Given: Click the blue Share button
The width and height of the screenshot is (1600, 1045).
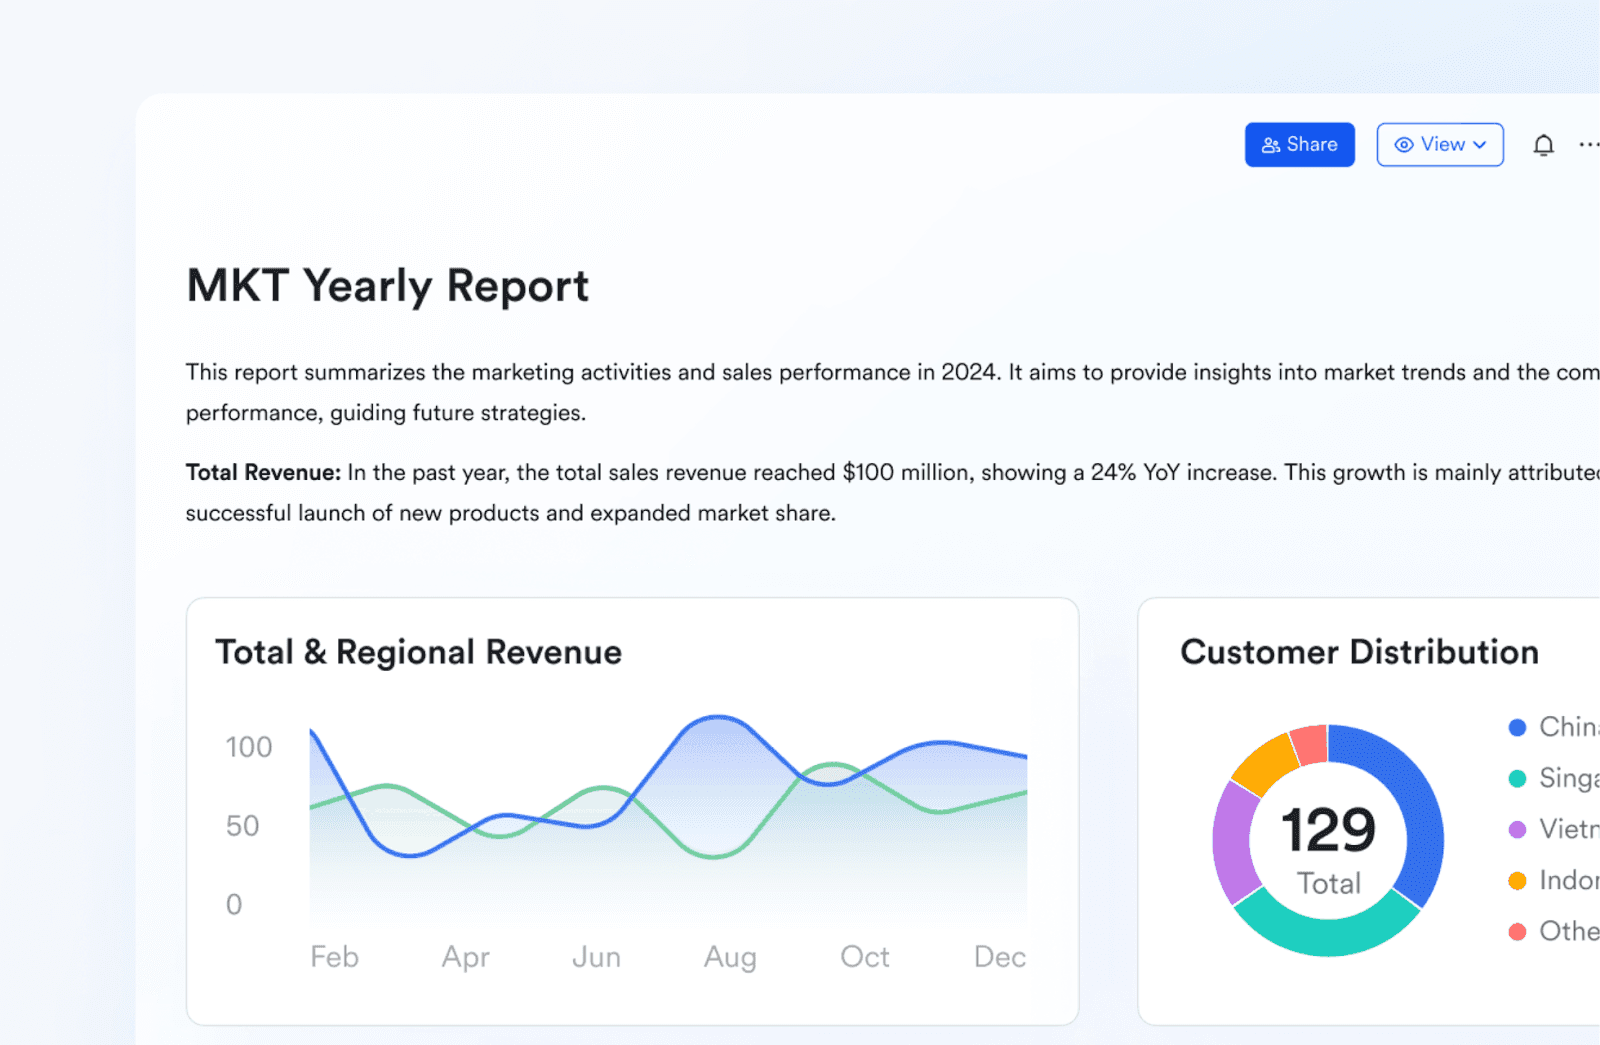Looking at the screenshot, I should click(x=1299, y=145).
